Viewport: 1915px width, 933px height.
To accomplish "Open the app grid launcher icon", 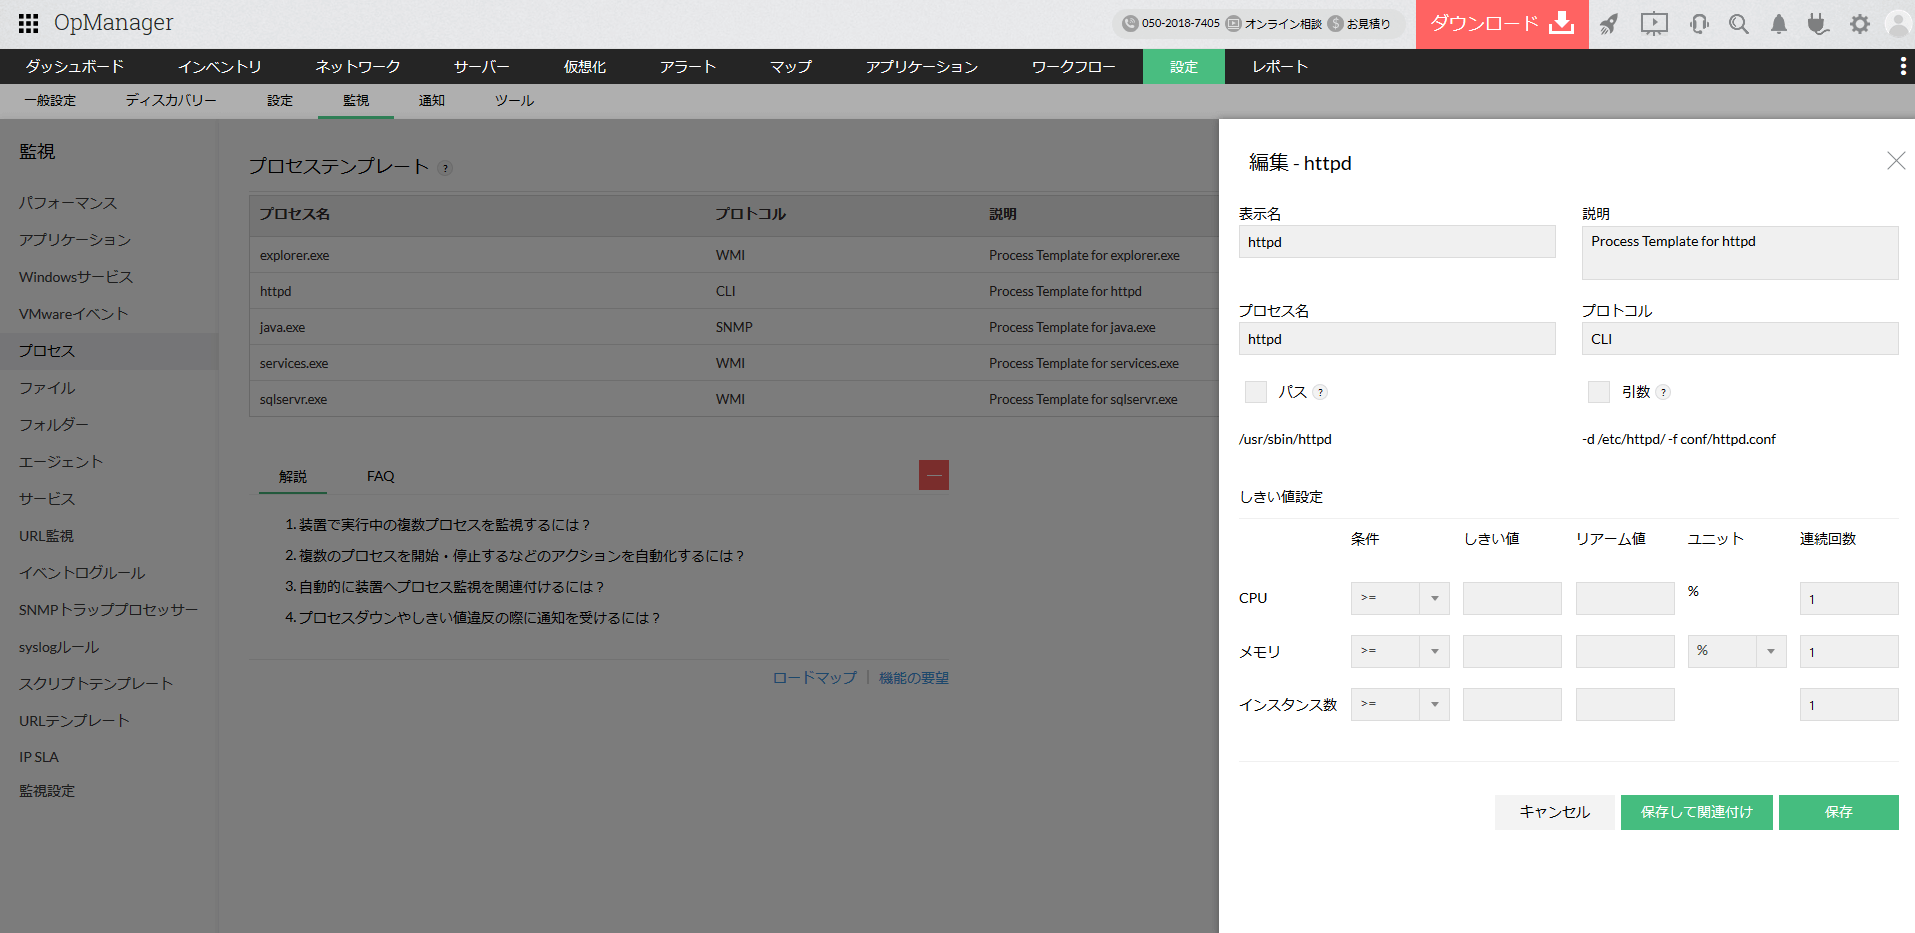I will (x=28, y=23).
